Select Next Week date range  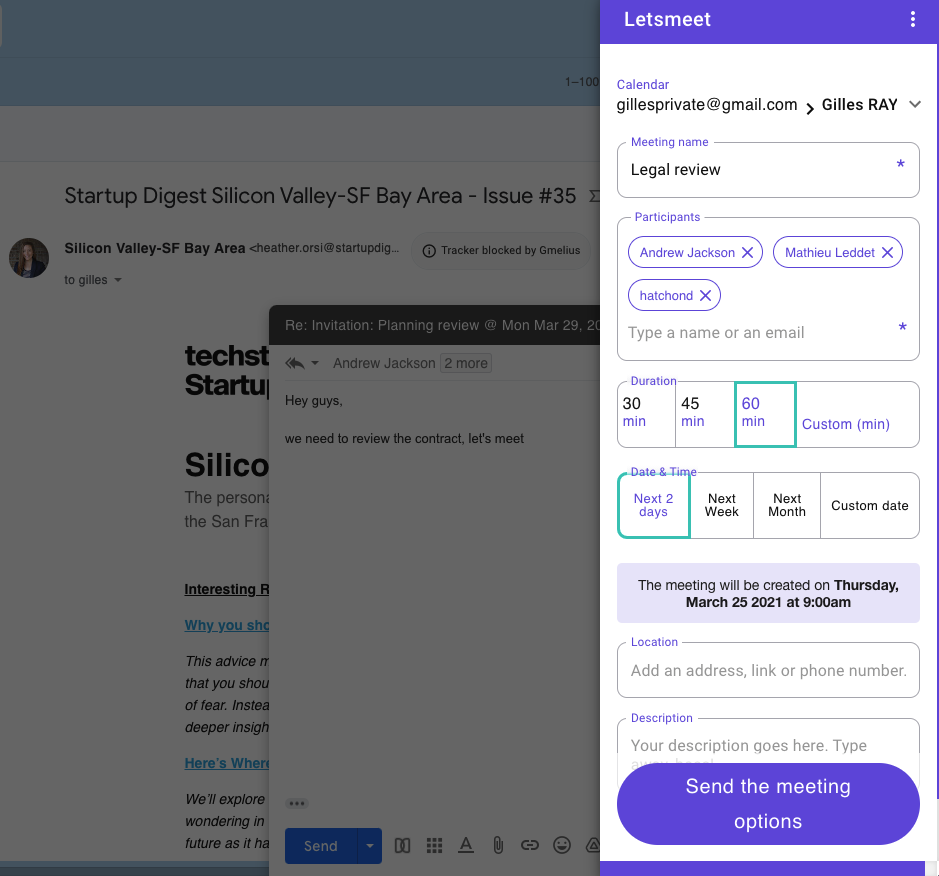pyautogui.click(x=721, y=505)
